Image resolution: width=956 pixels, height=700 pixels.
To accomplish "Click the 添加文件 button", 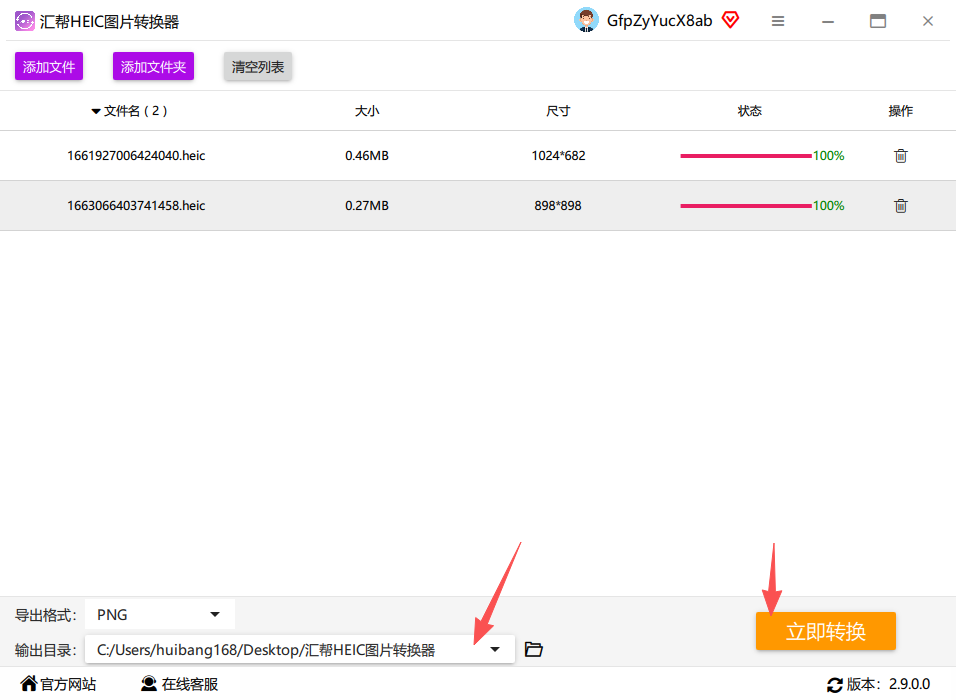I will click(x=49, y=66).
